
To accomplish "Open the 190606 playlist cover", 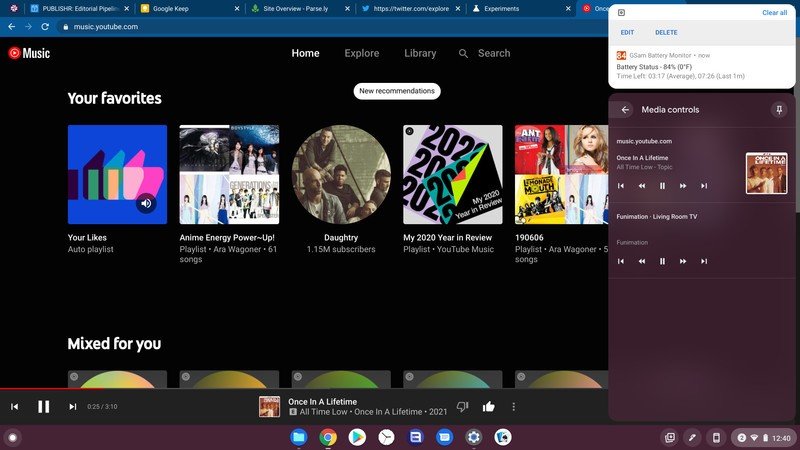I will 561,174.
